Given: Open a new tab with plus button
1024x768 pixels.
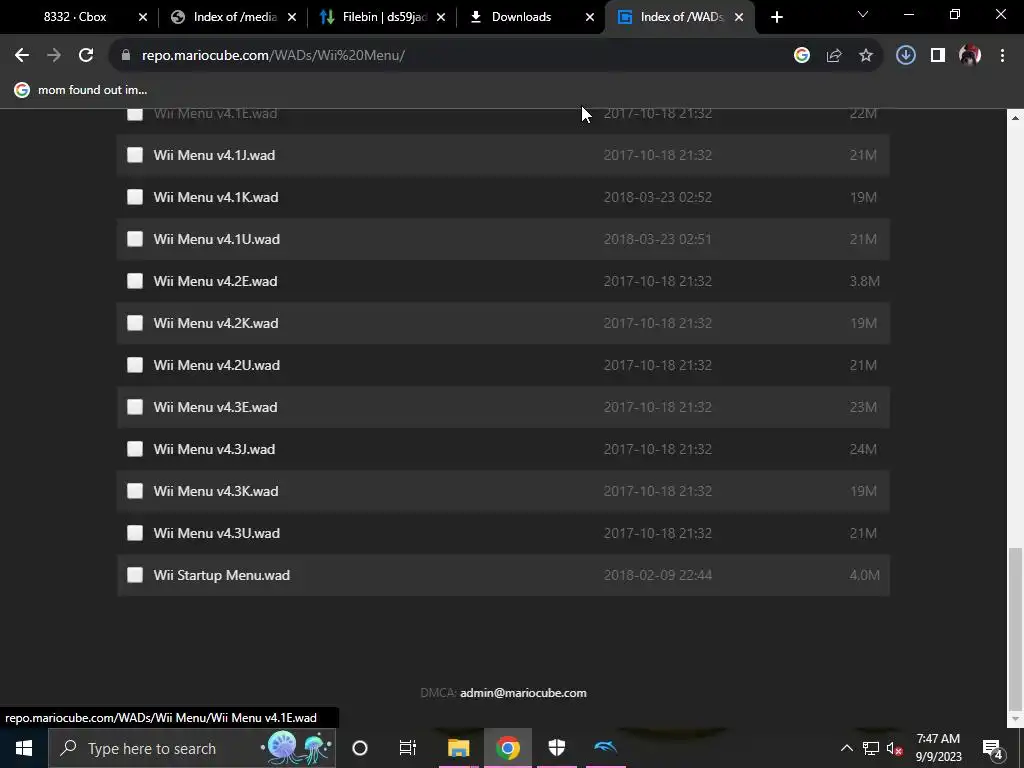Looking at the screenshot, I should (x=776, y=18).
